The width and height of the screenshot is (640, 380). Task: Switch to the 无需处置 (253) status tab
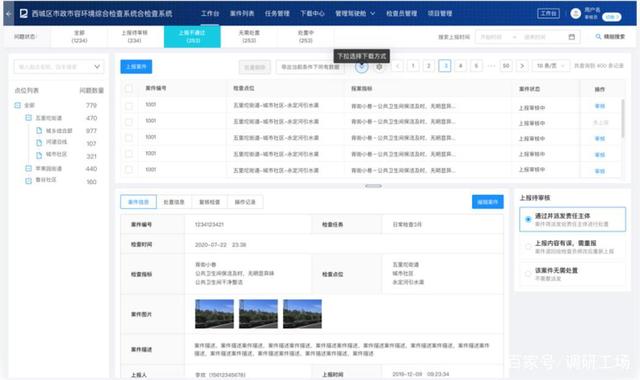[249, 37]
